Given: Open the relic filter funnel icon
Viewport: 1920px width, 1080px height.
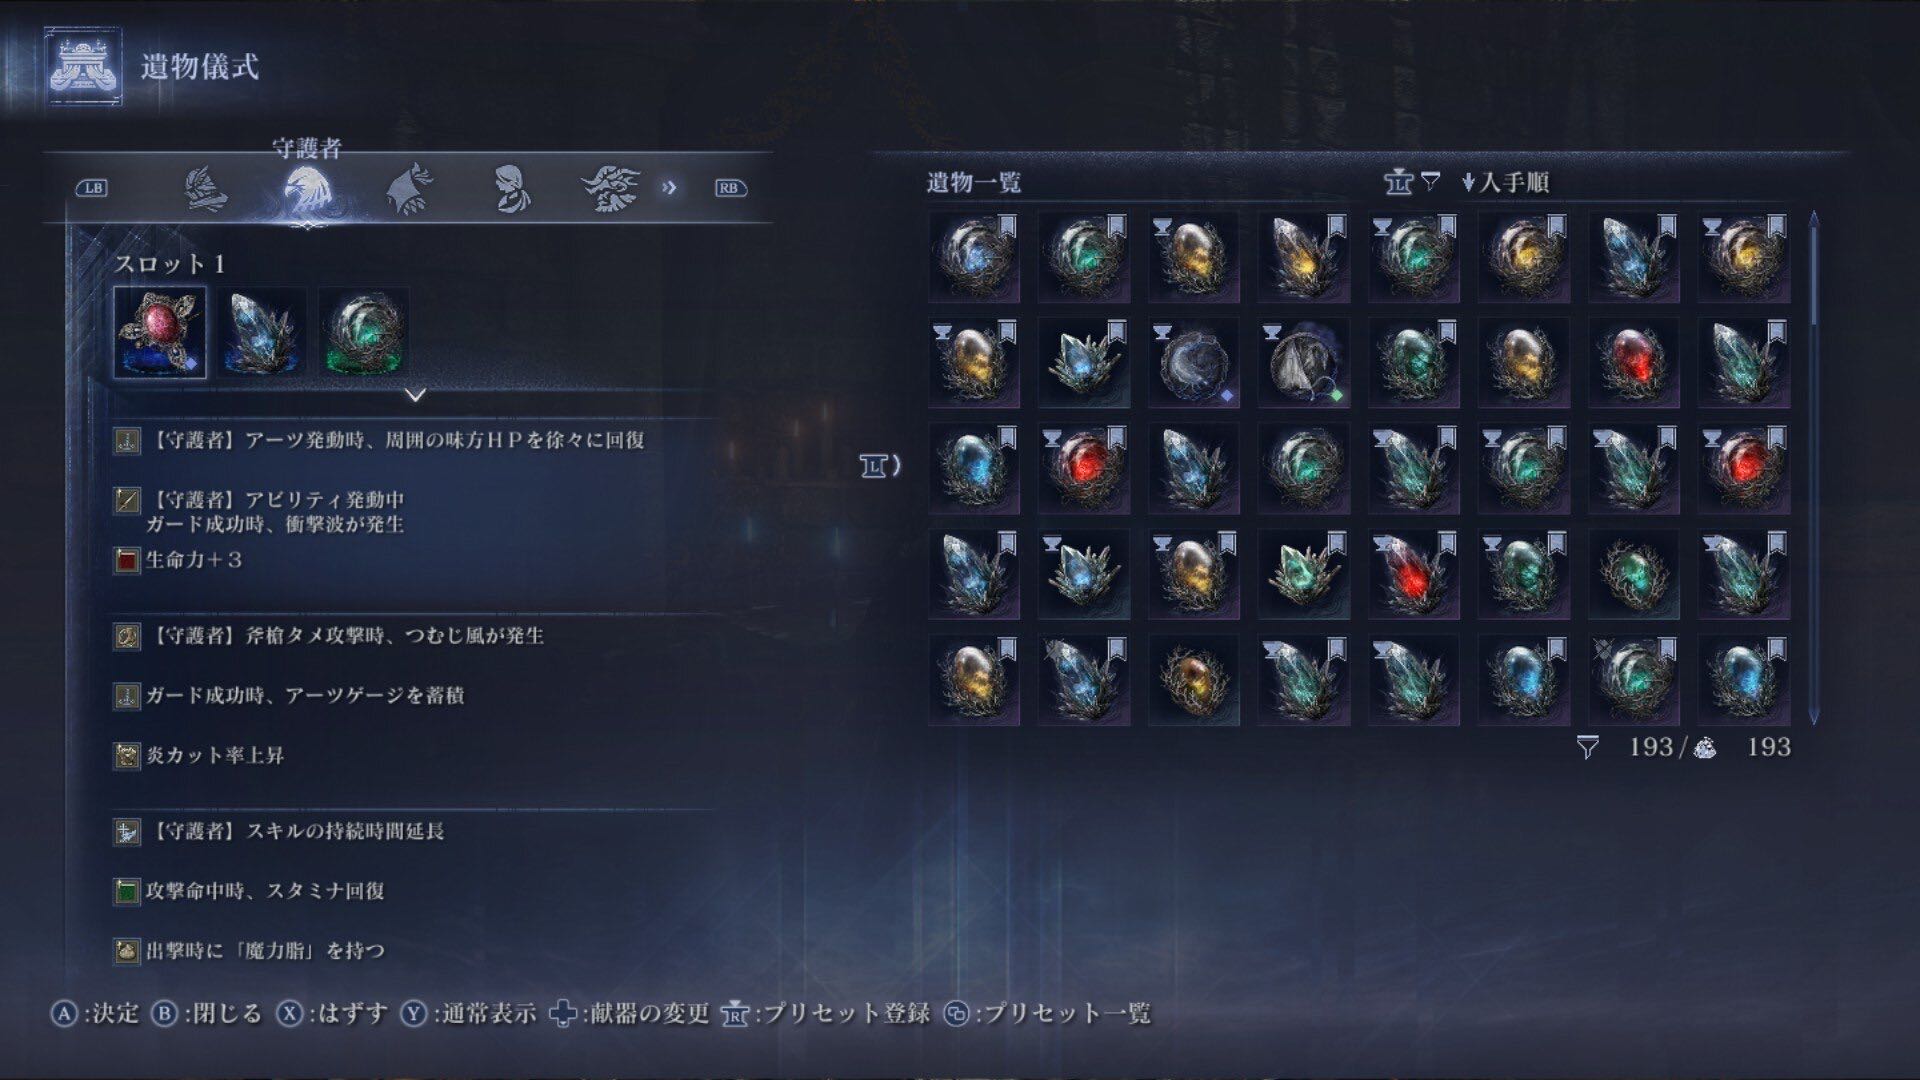Looking at the screenshot, I should 1431,182.
